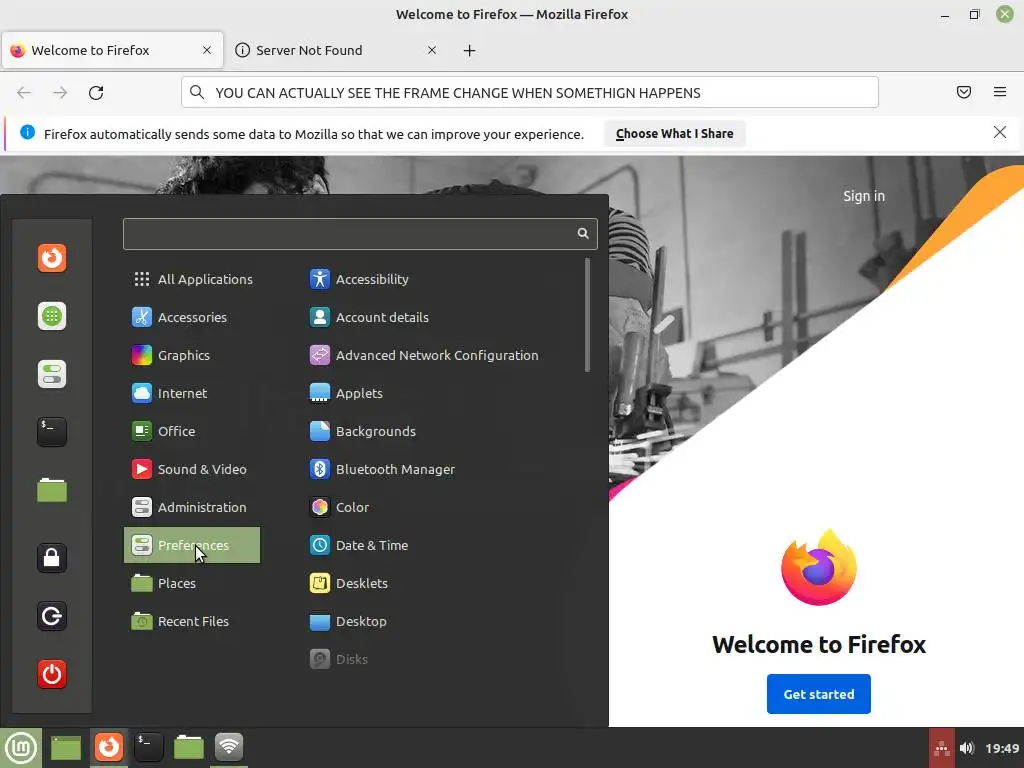Image resolution: width=1024 pixels, height=768 pixels.
Task: Select Graphics category
Action: point(192,355)
